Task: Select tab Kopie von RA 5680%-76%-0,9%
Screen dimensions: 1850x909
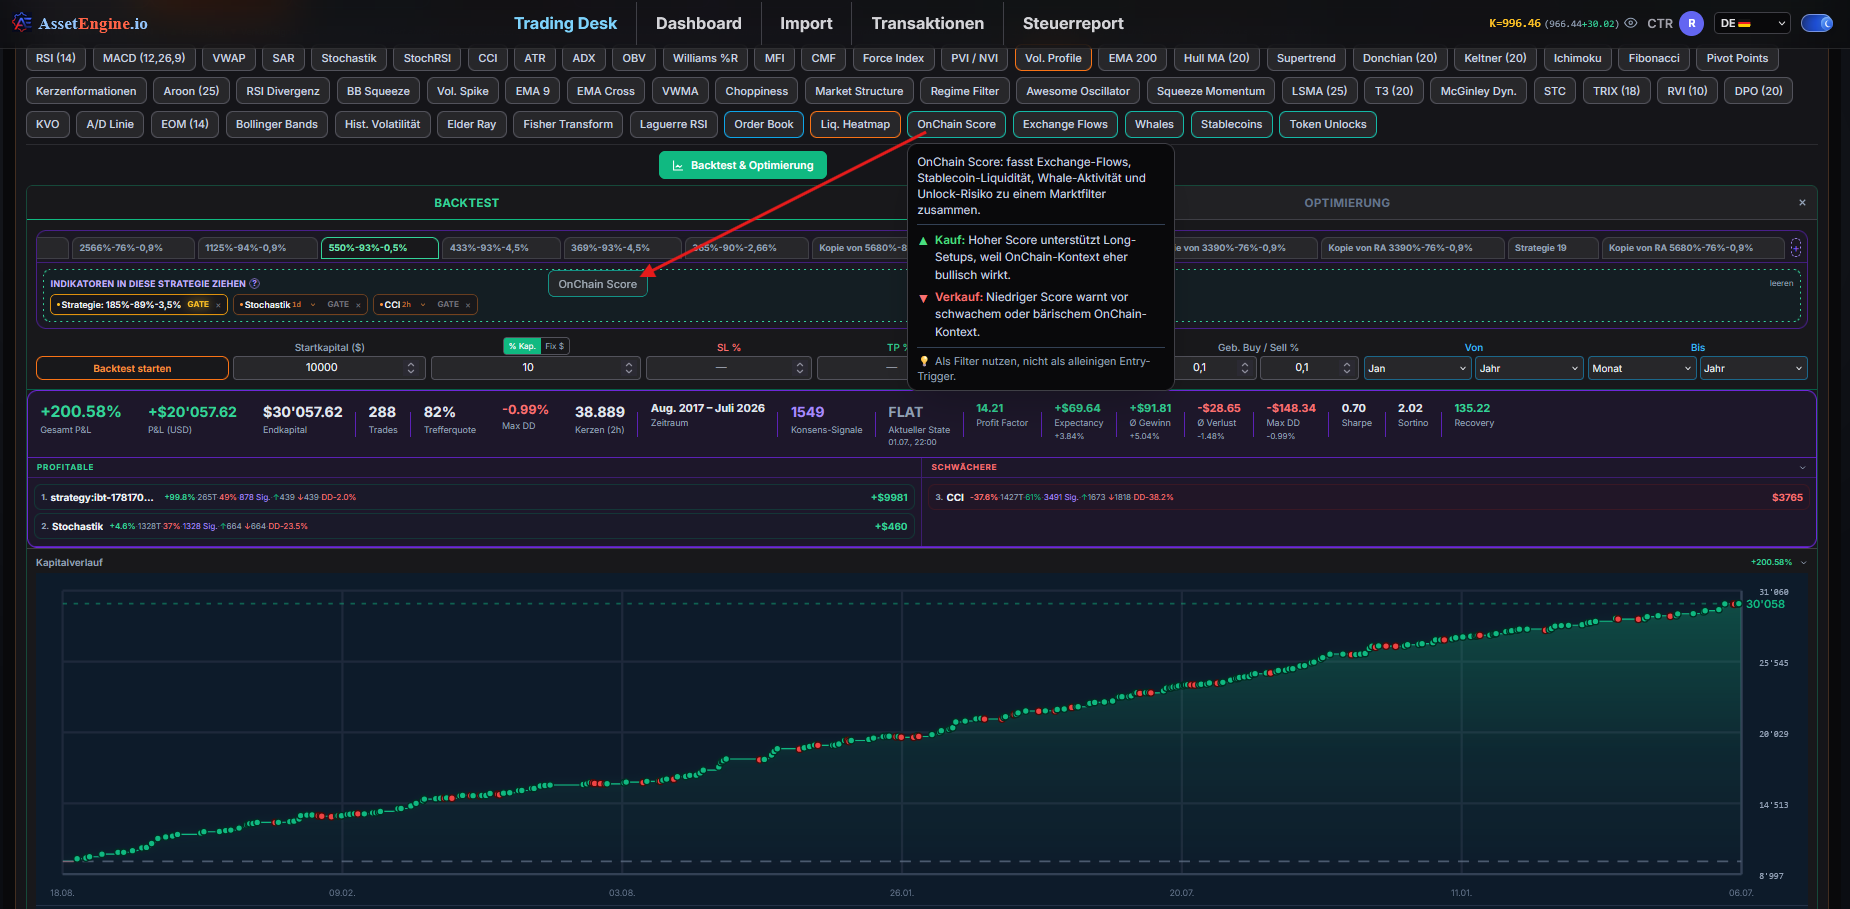Action: point(1693,248)
